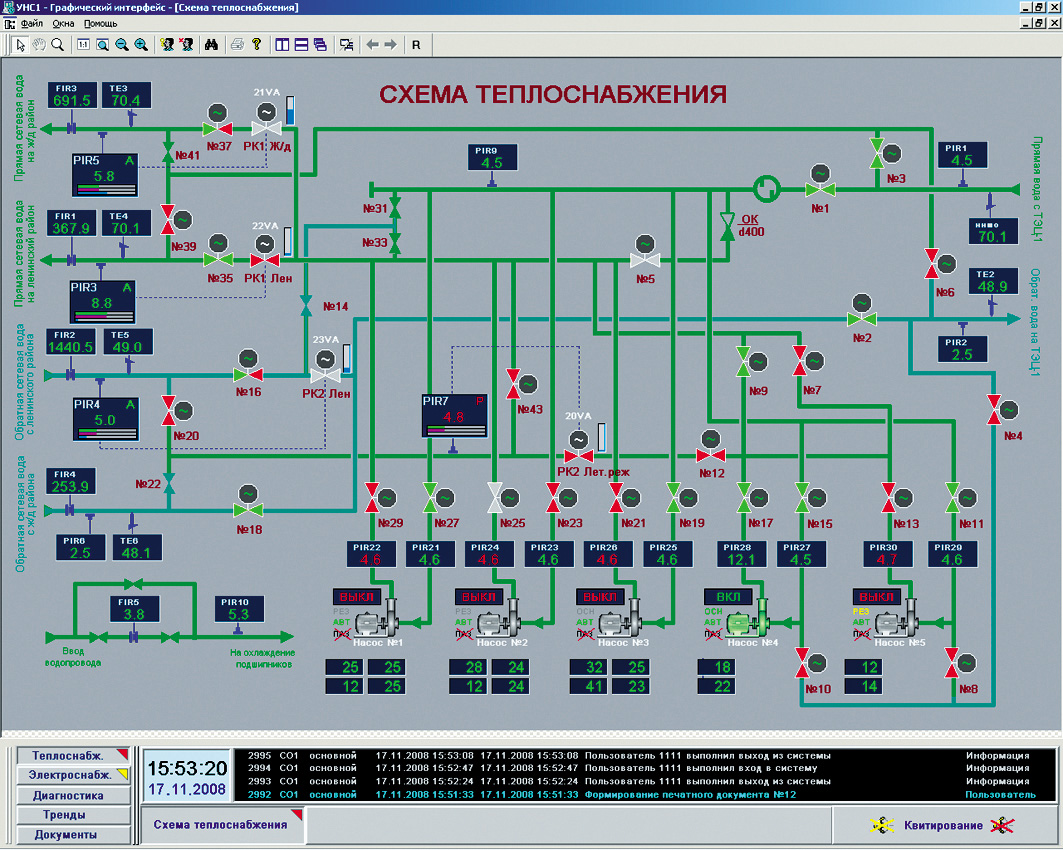Open the Файл menu
The image size is (1063, 850).
(x=32, y=24)
